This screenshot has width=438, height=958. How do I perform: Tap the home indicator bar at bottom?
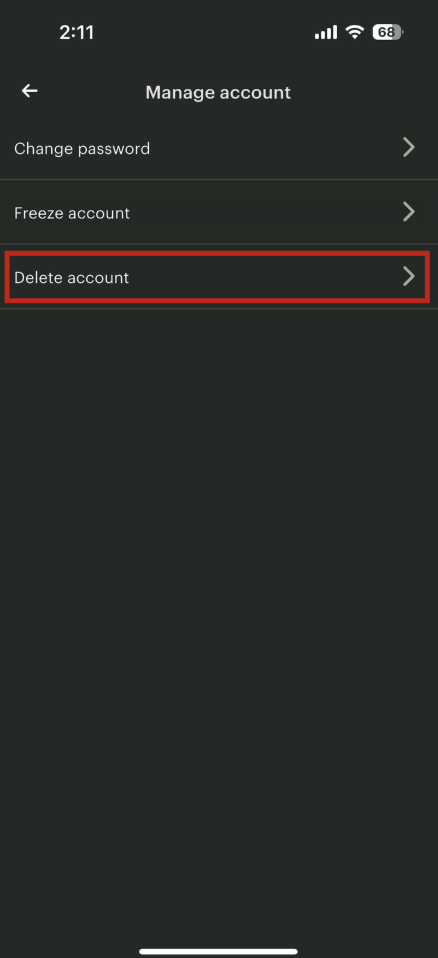(x=218, y=951)
